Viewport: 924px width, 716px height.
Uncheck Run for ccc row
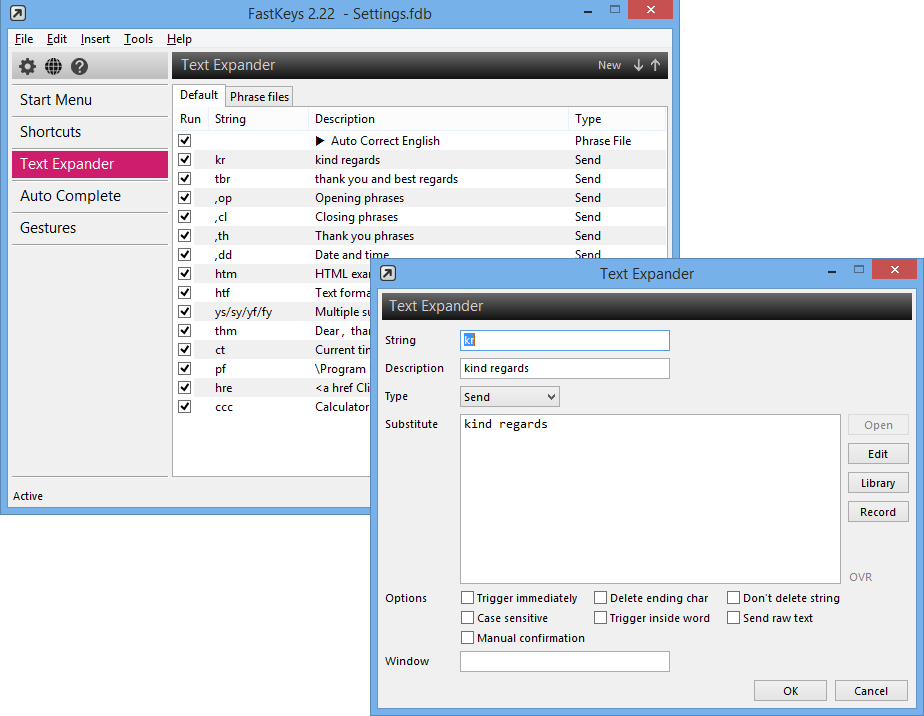click(x=185, y=407)
